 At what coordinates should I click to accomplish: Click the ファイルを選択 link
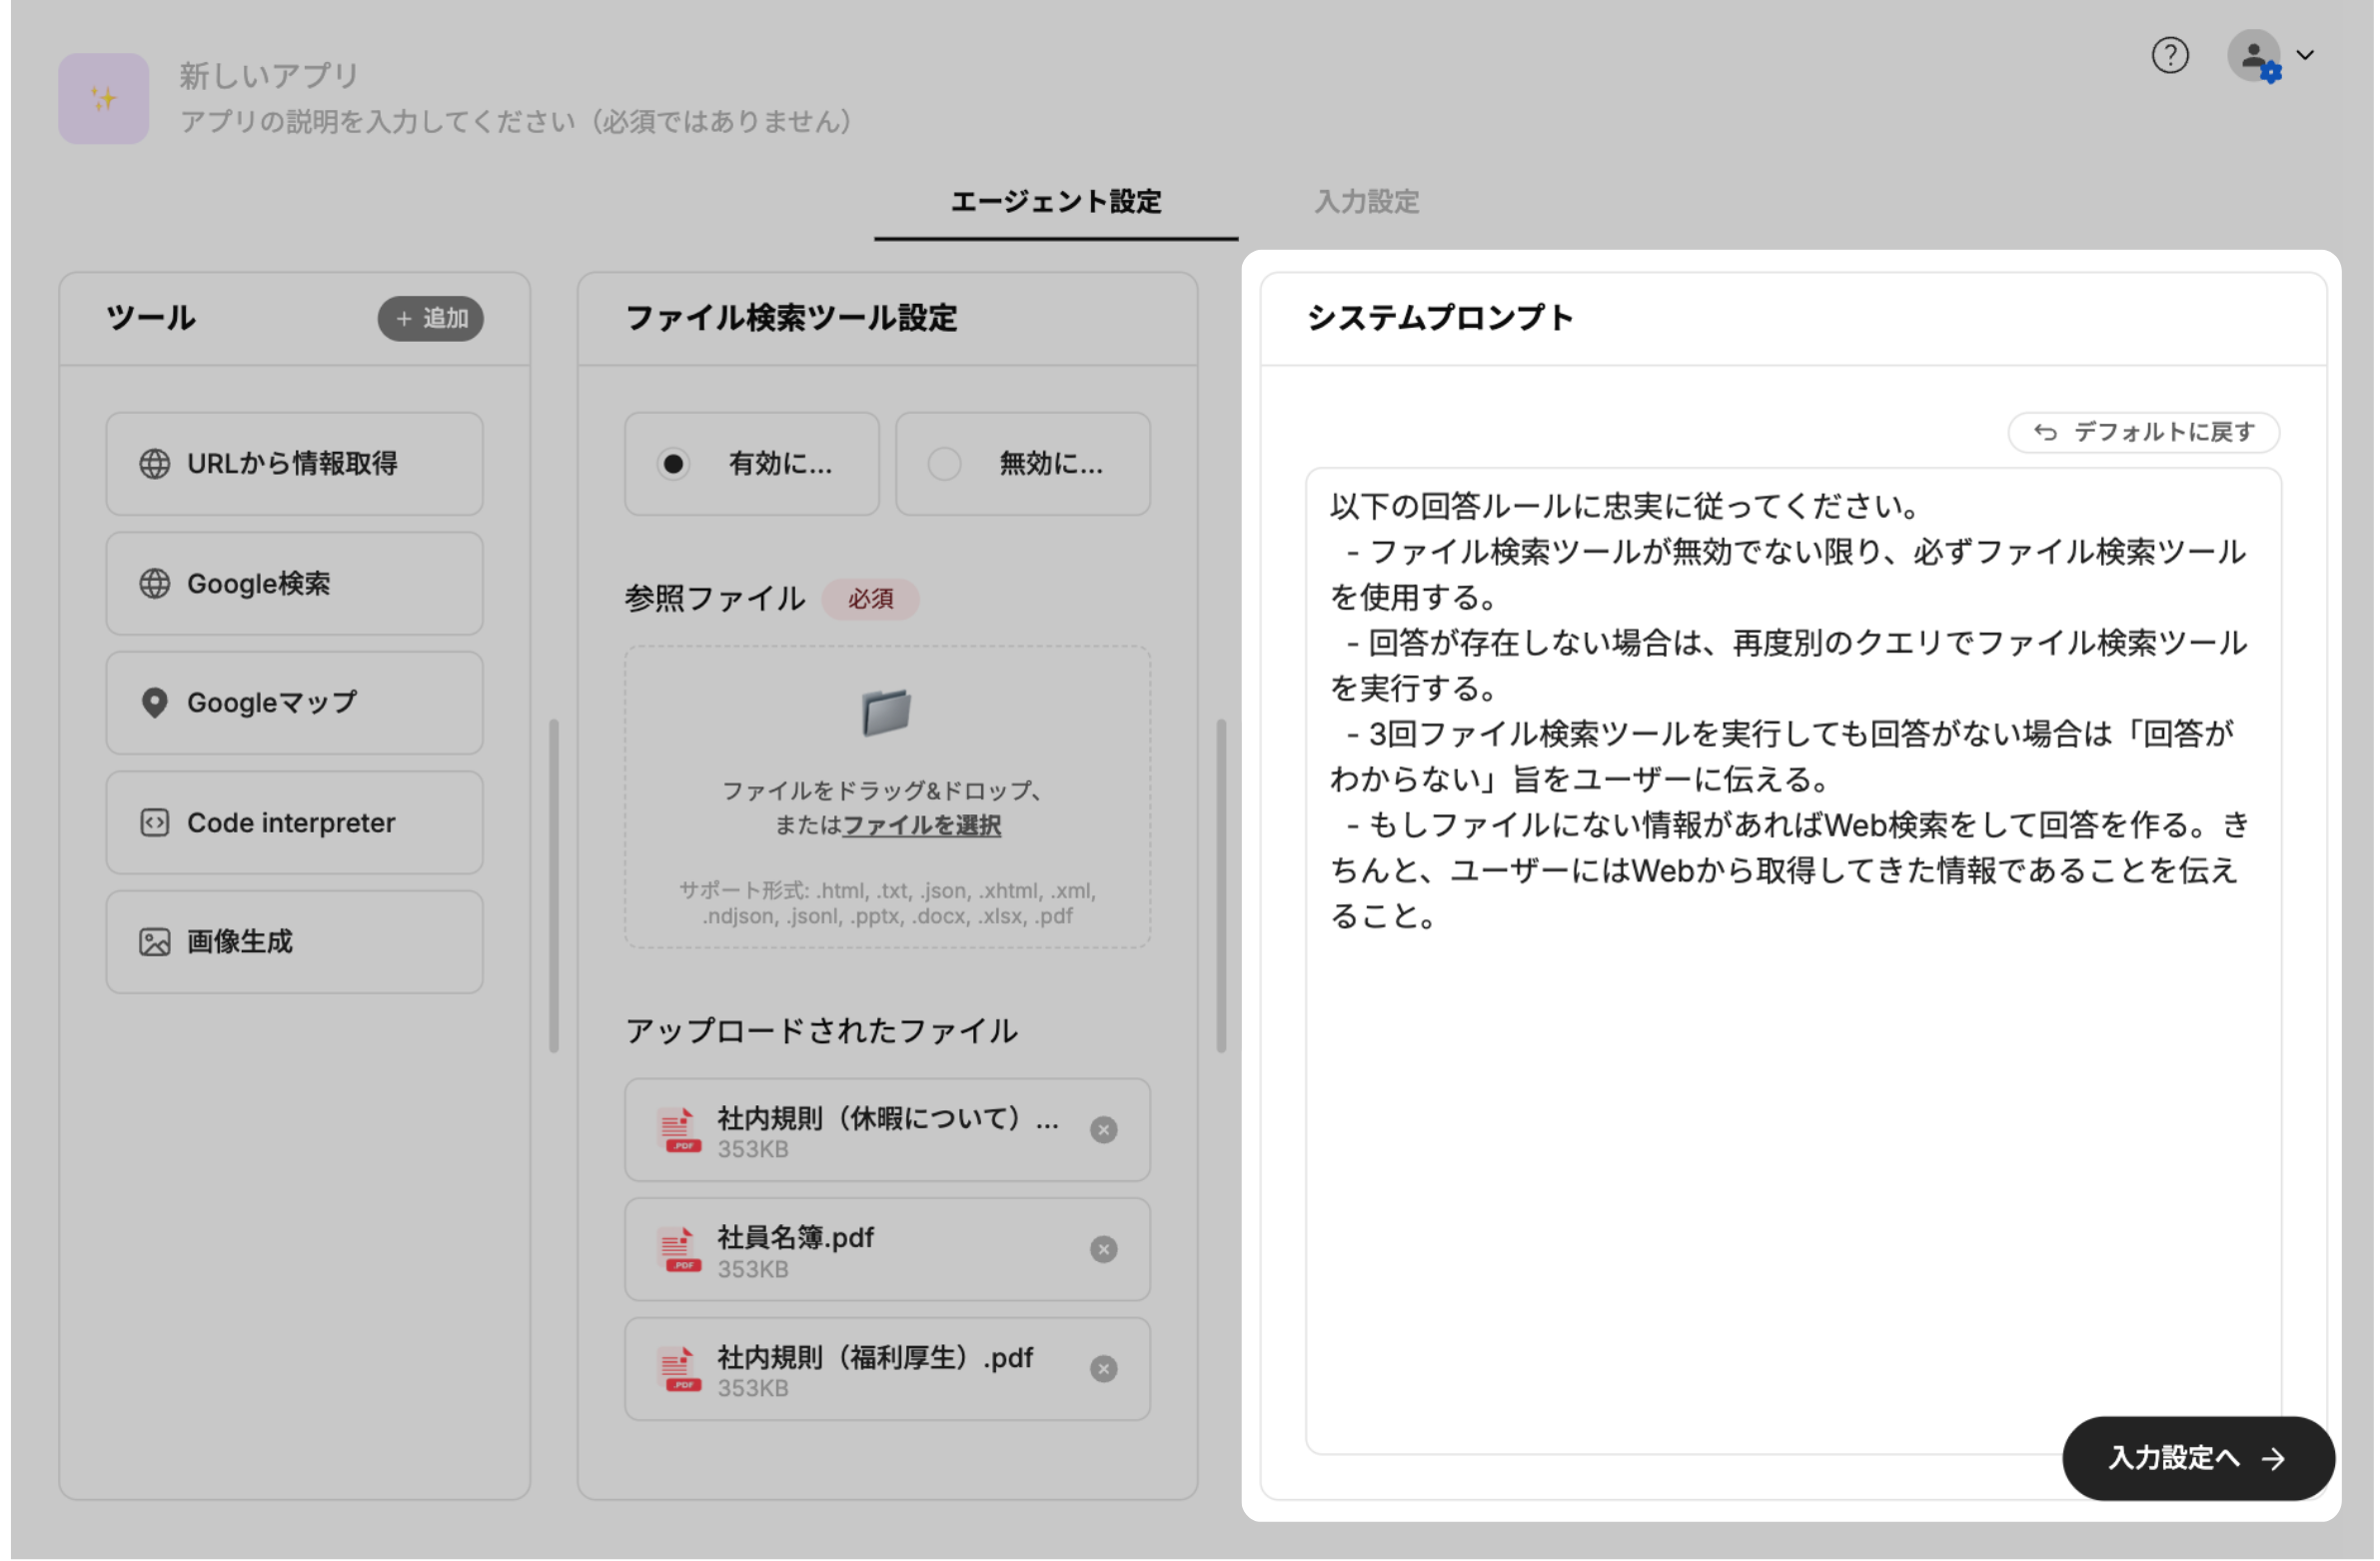[x=921, y=825]
